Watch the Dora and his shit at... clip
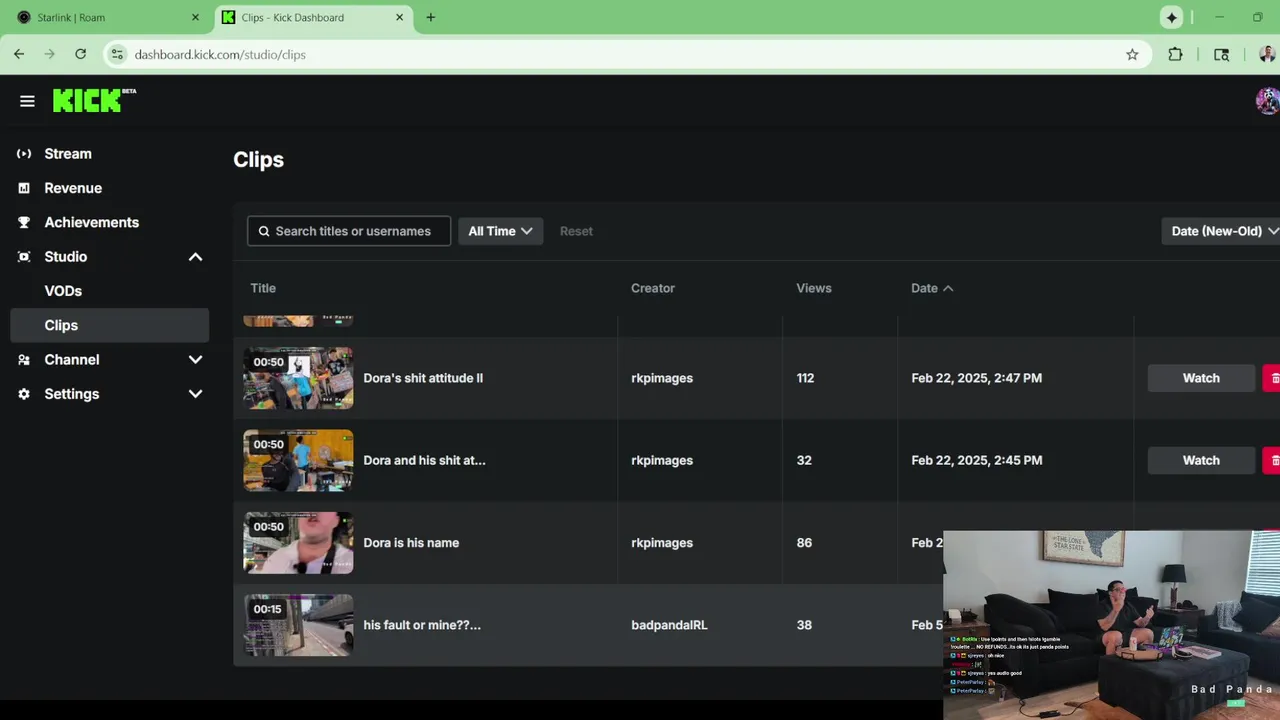The image size is (1280, 720). coord(1201,460)
